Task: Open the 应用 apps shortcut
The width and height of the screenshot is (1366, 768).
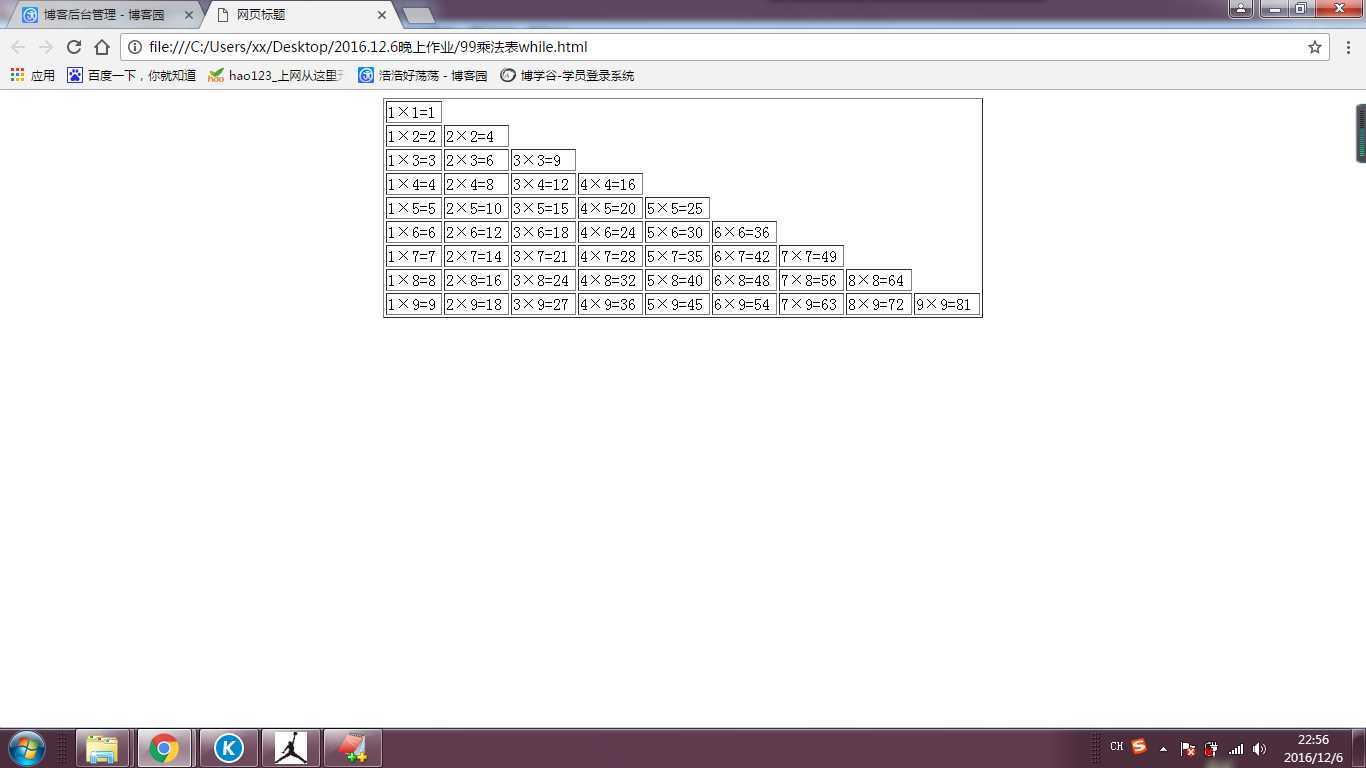Action: coord(33,75)
